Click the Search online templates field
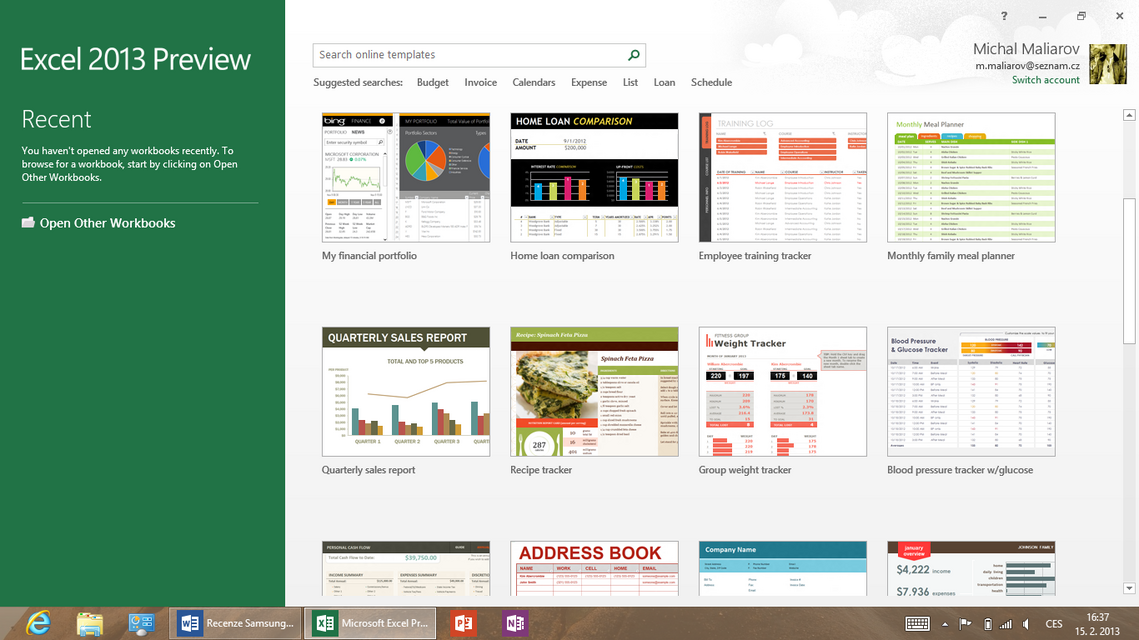 [470, 55]
